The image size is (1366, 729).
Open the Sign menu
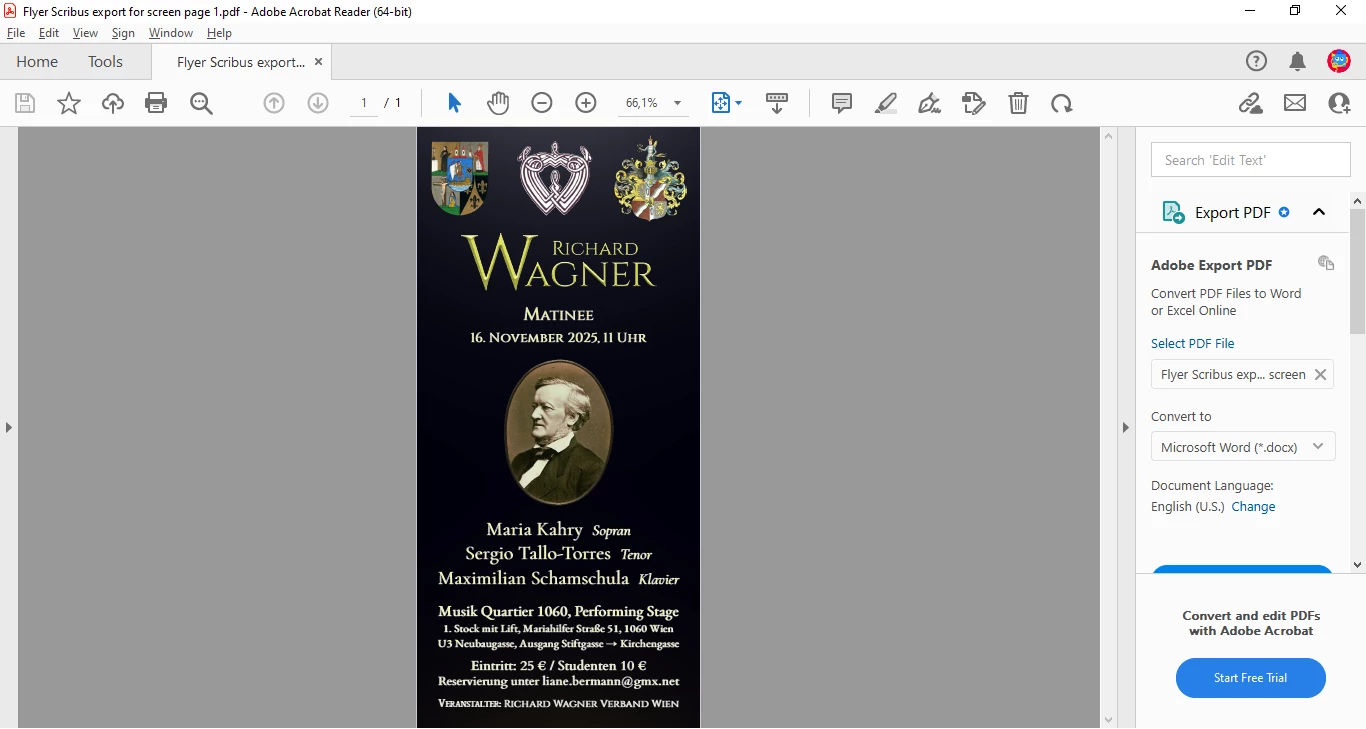click(123, 33)
